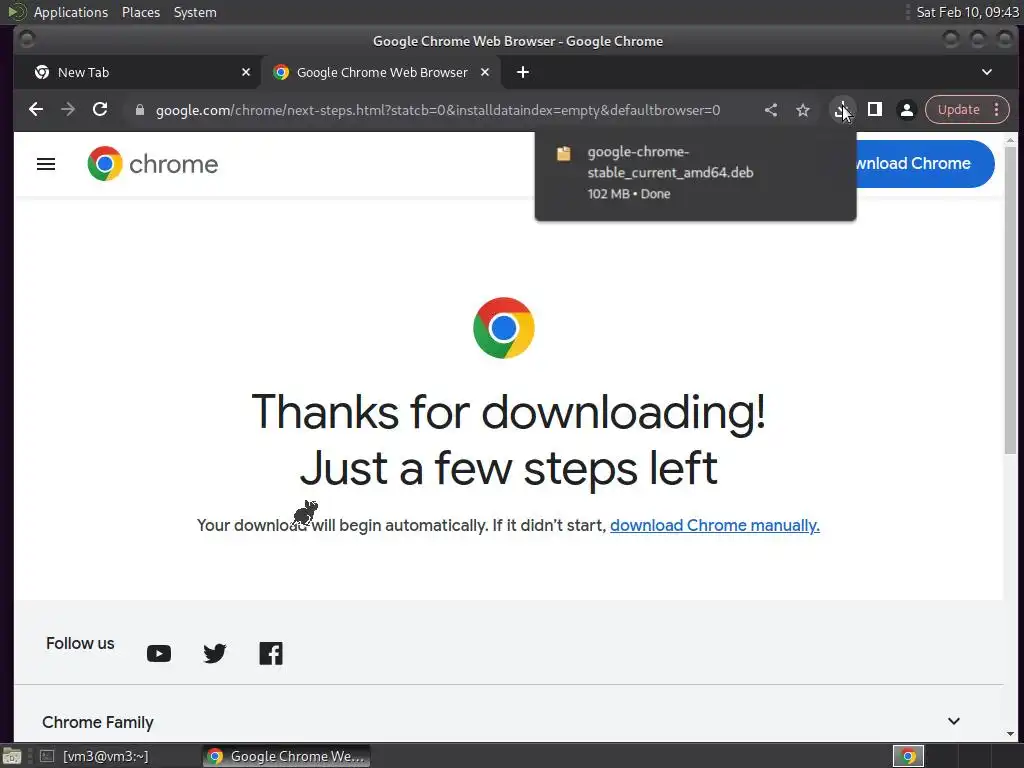The image size is (1024, 768).
Task: Open the Places menu
Action: pos(140,12)
